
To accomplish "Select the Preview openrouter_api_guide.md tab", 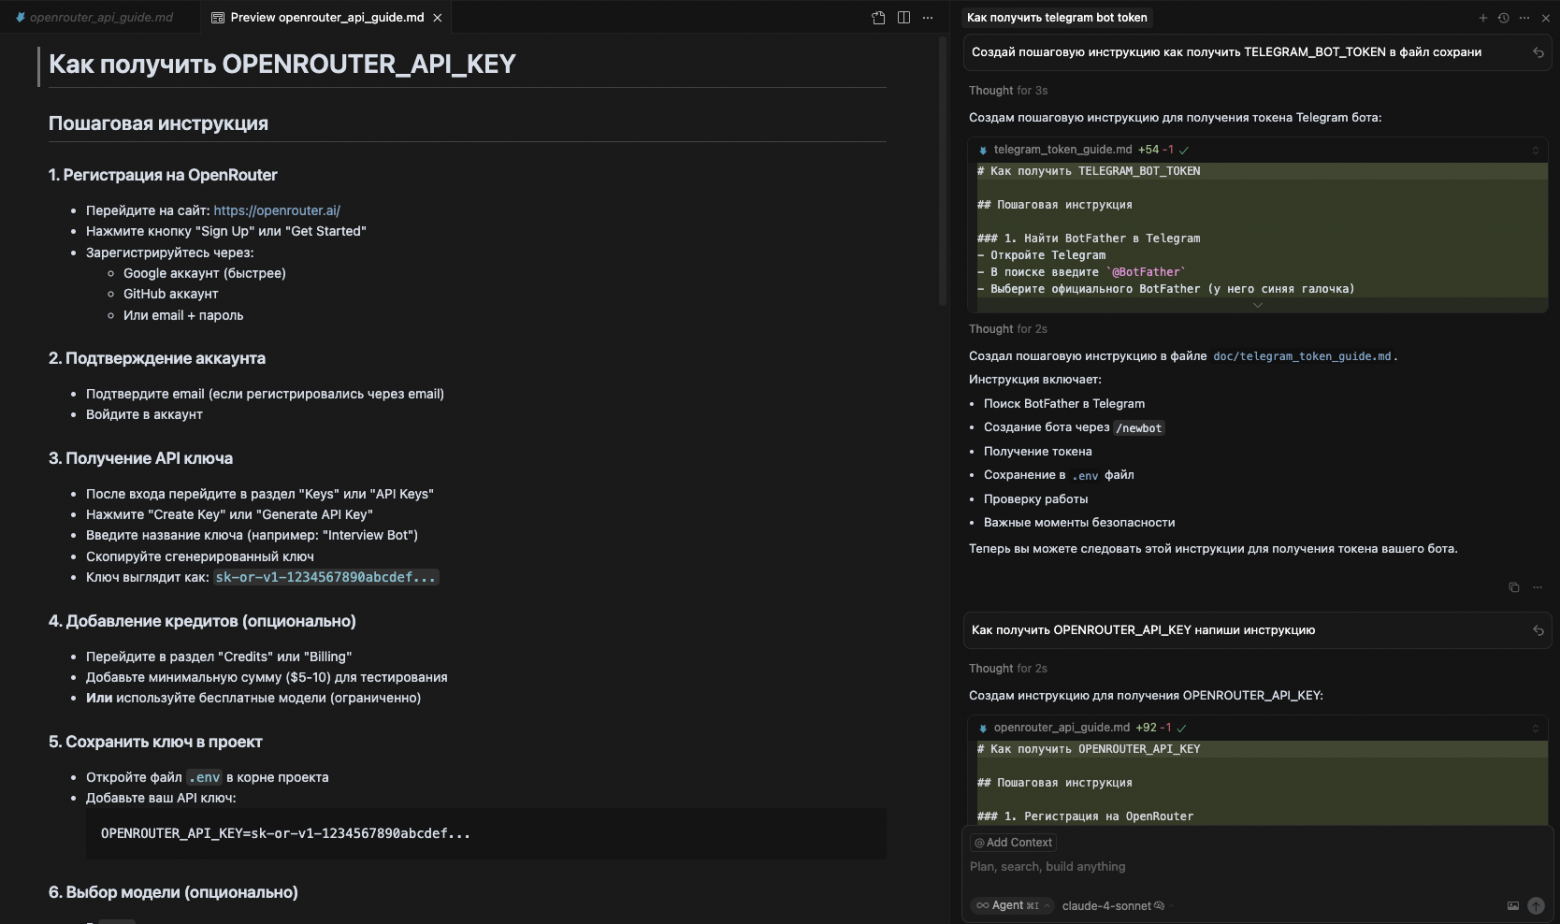I will 327,18.
